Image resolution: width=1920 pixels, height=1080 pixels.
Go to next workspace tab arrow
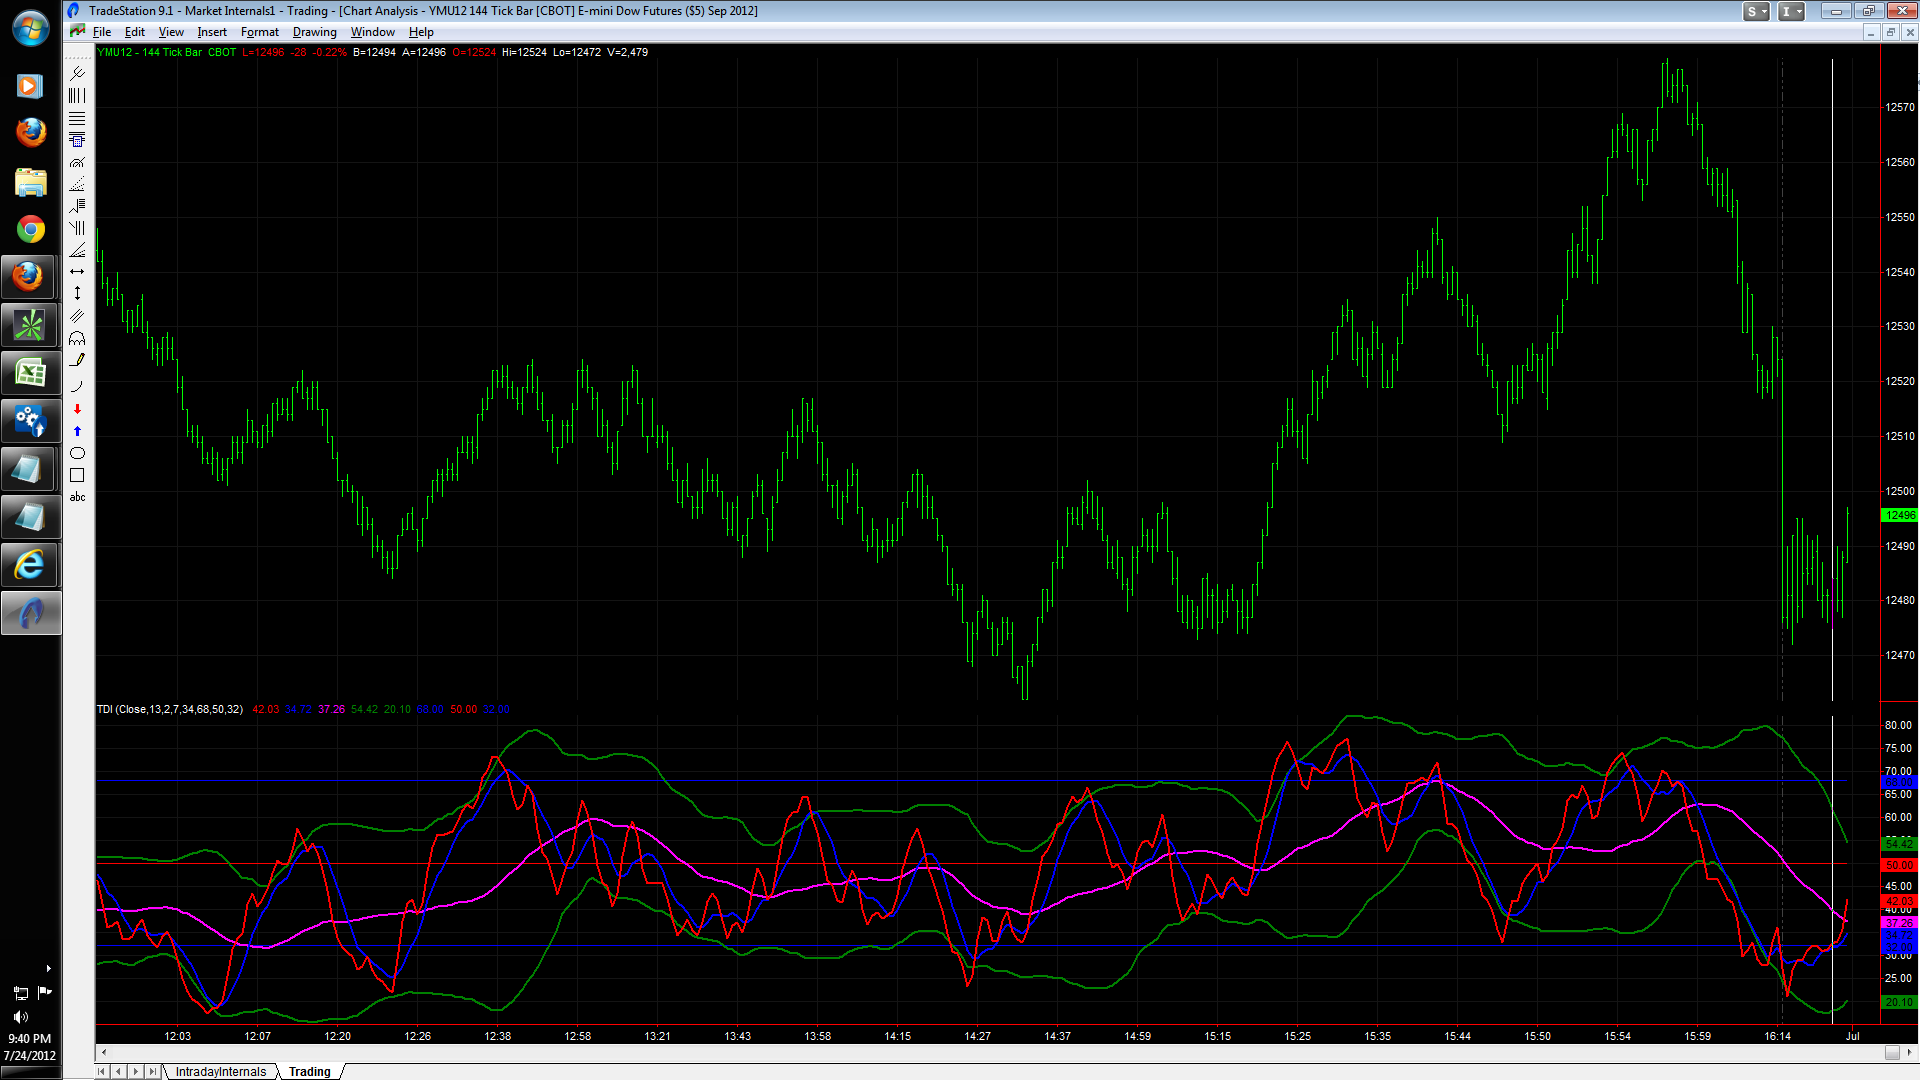tap(136, 1071)
